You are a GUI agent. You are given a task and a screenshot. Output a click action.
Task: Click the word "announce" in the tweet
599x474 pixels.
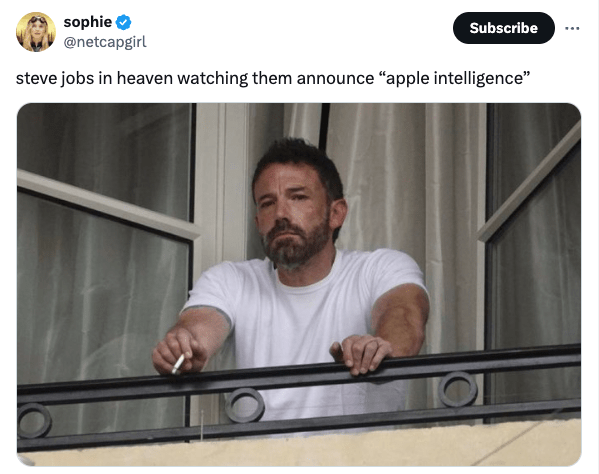tap(335, 78)
